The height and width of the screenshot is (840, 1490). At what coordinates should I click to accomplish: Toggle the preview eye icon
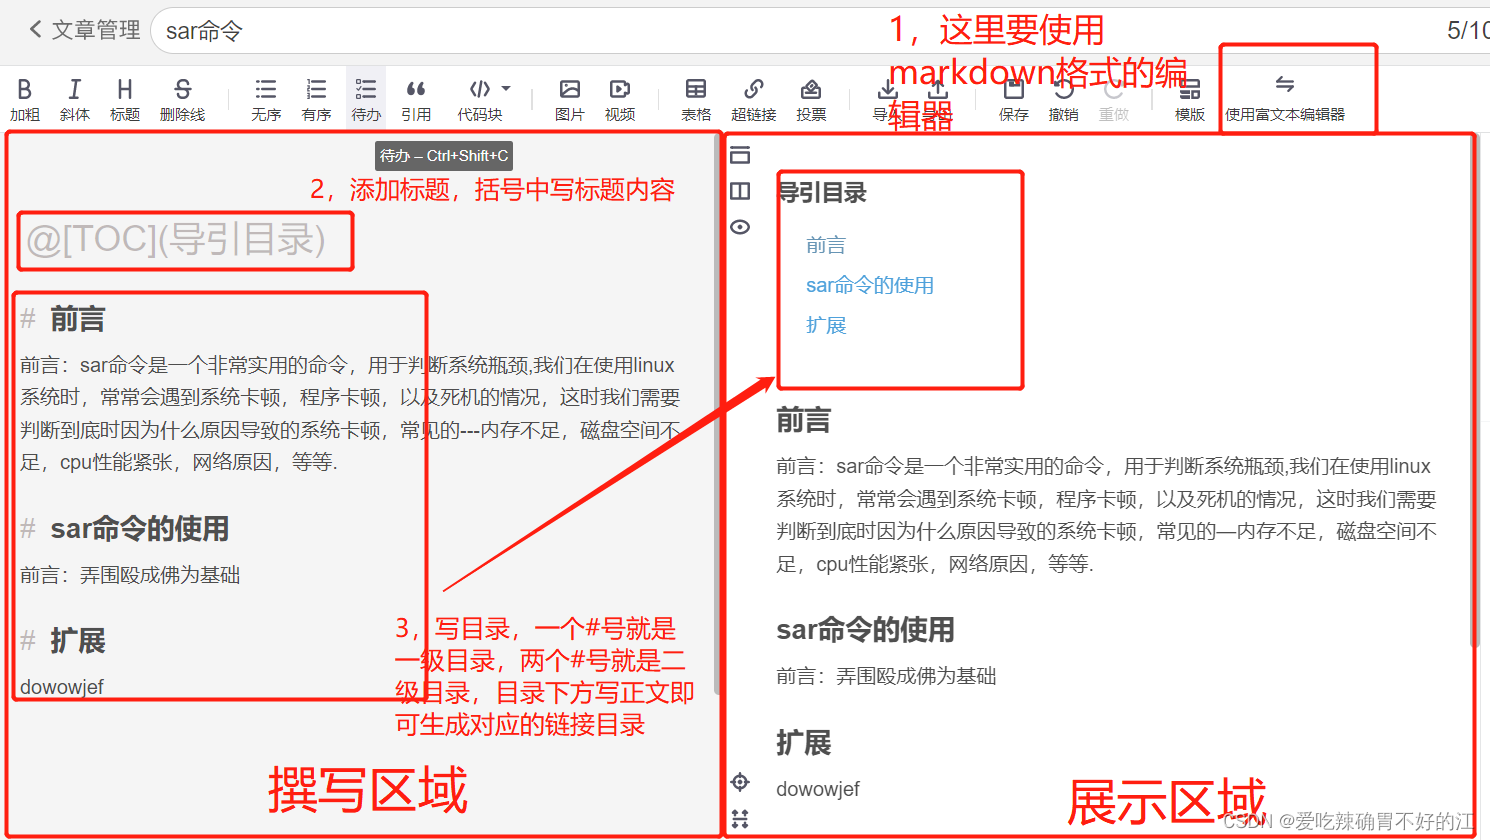(740, 227)
